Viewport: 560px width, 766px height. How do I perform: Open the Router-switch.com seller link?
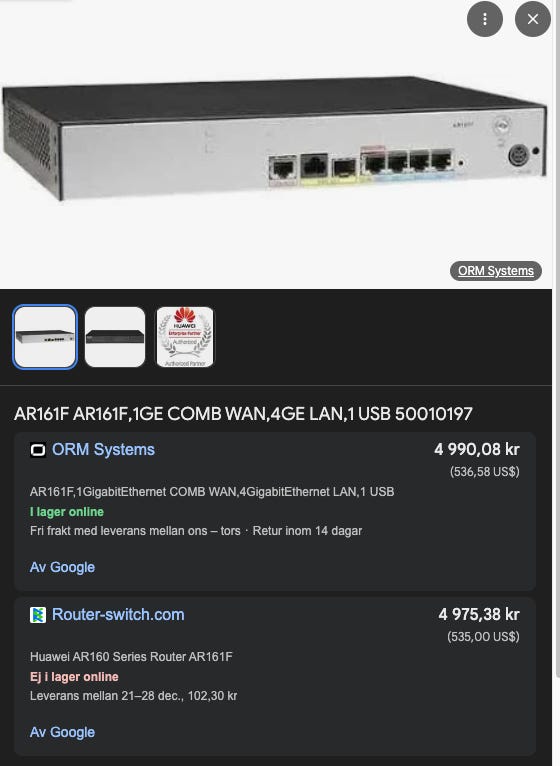point(118,615)
